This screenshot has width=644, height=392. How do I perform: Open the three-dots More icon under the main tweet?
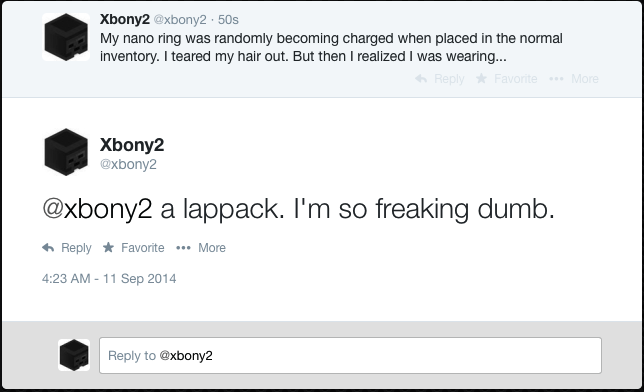[x=183, y=248]
